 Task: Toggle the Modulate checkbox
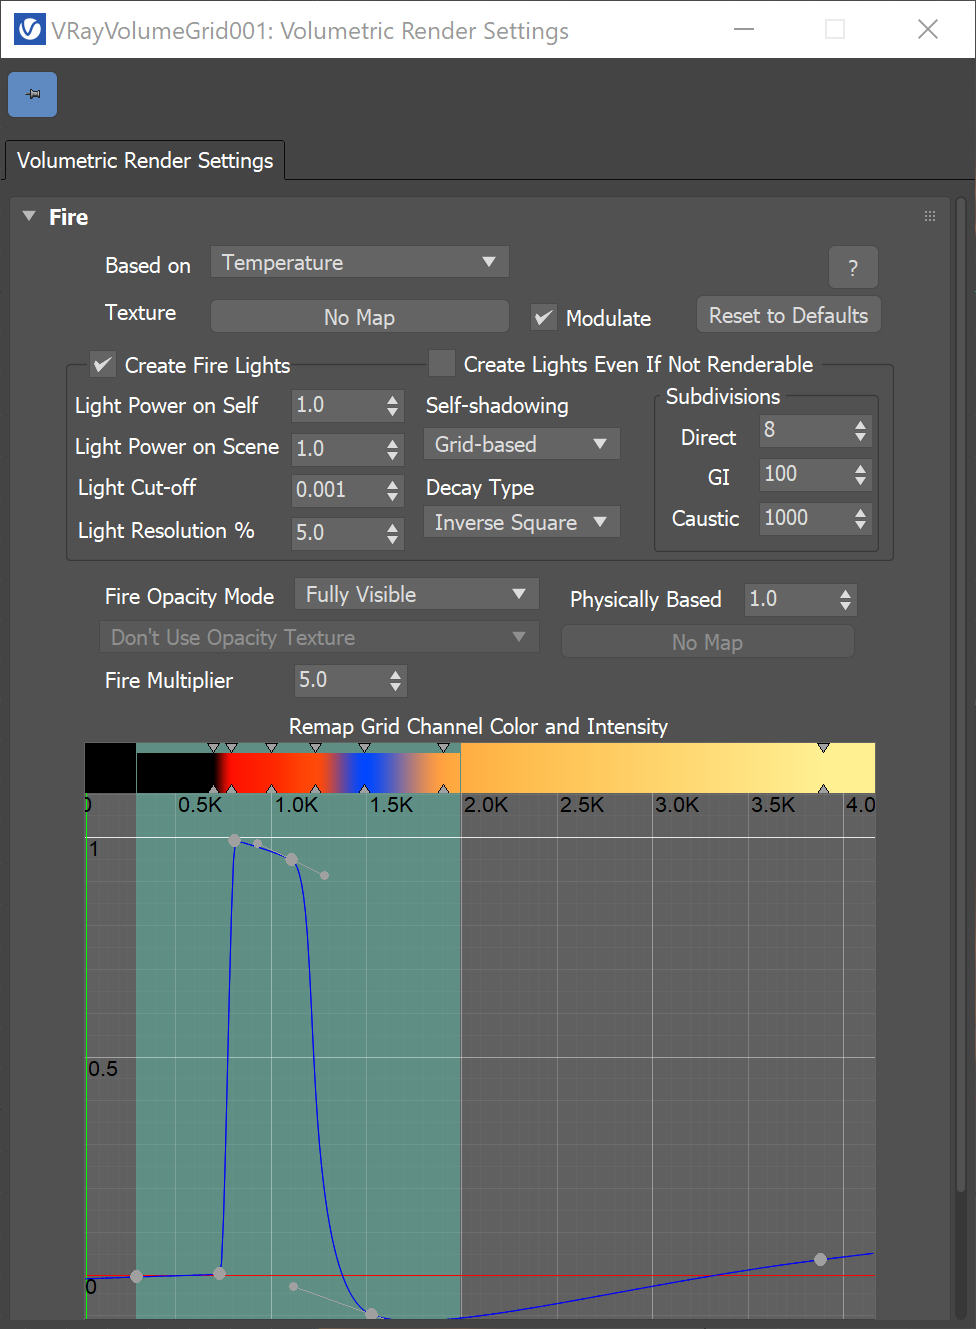[x=544, y=318]
